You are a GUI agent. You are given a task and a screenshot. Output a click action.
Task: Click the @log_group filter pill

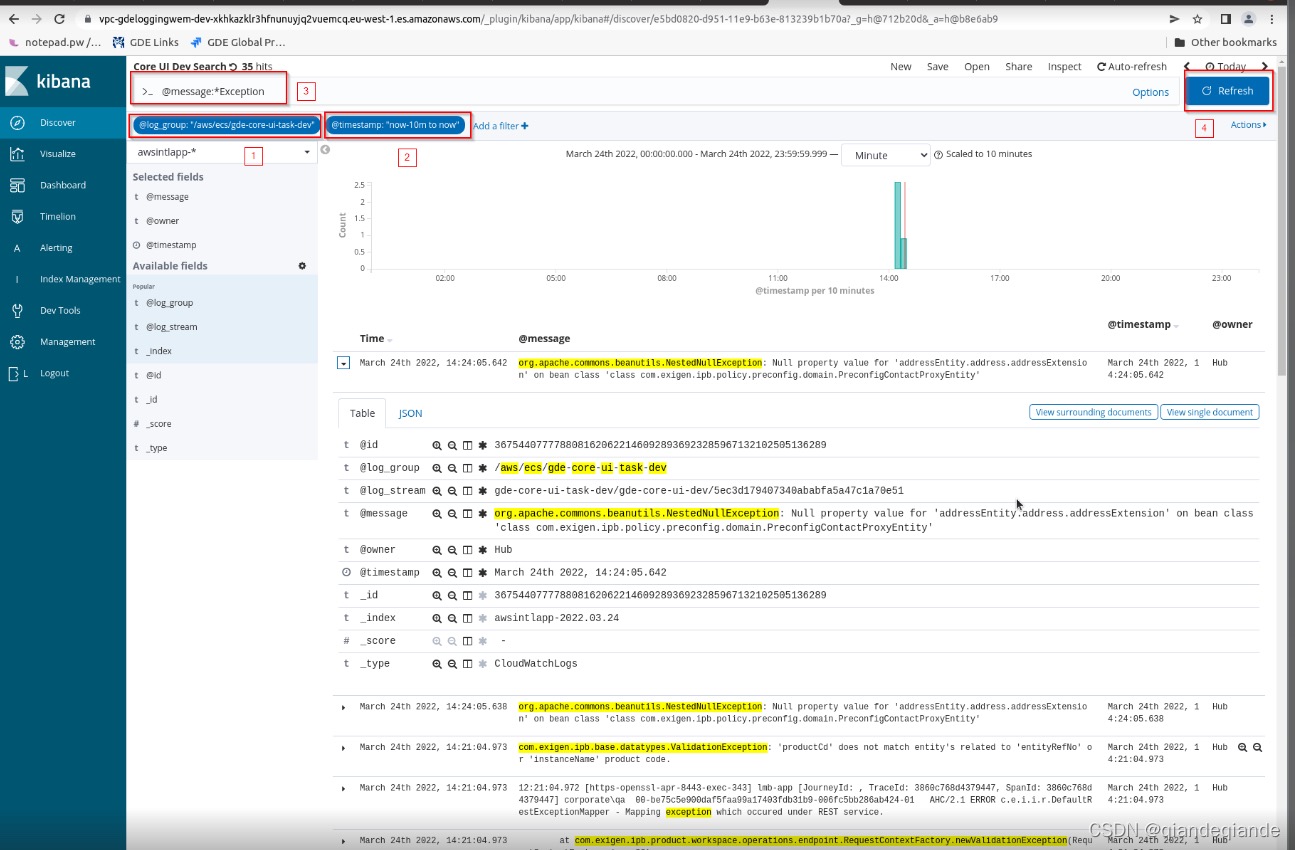227,125
